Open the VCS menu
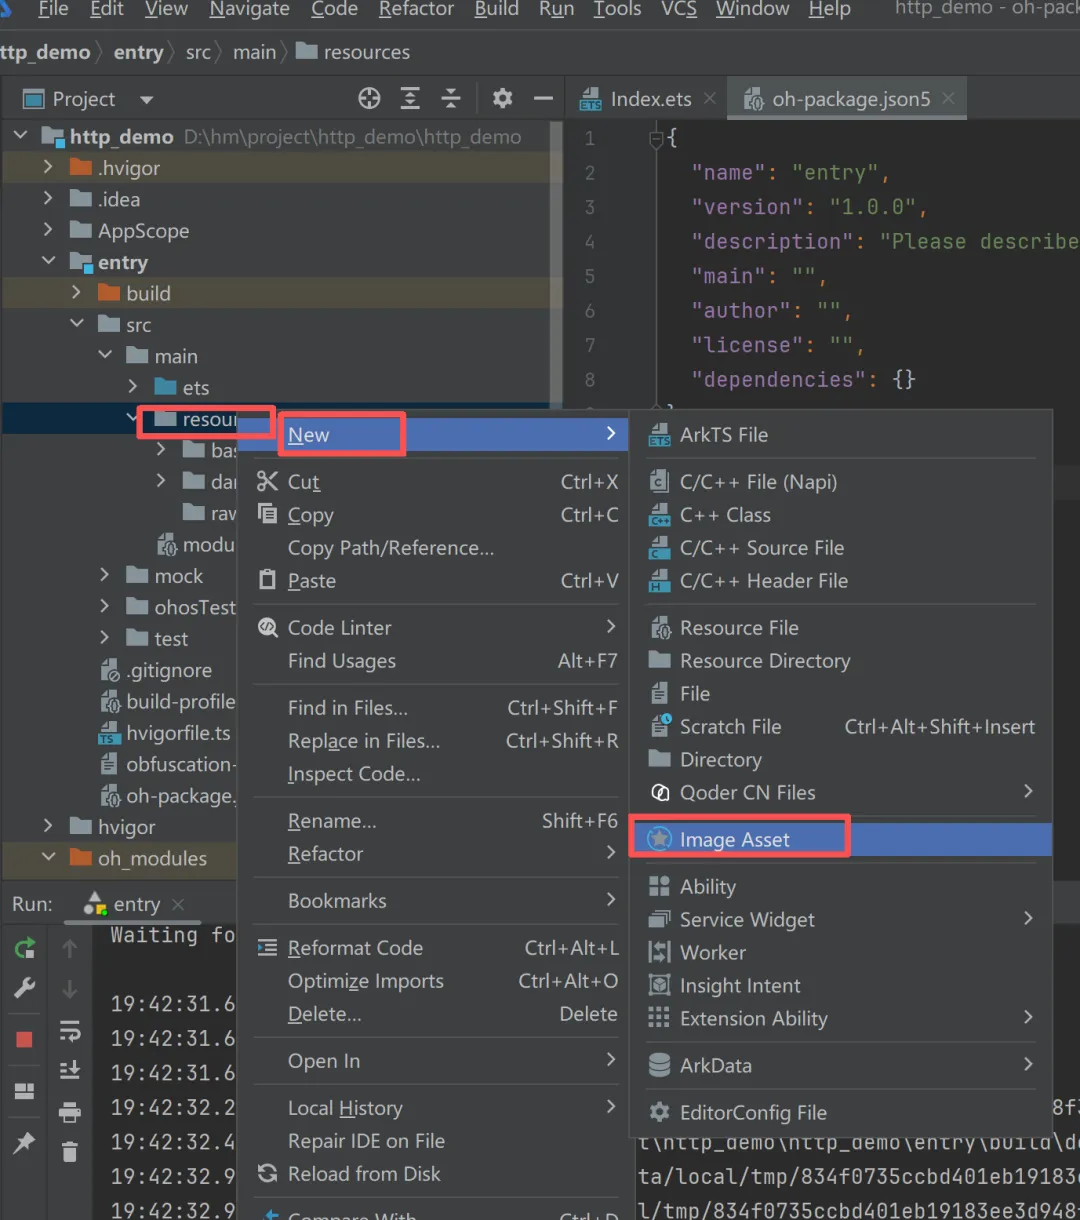 tap(679, 10)
